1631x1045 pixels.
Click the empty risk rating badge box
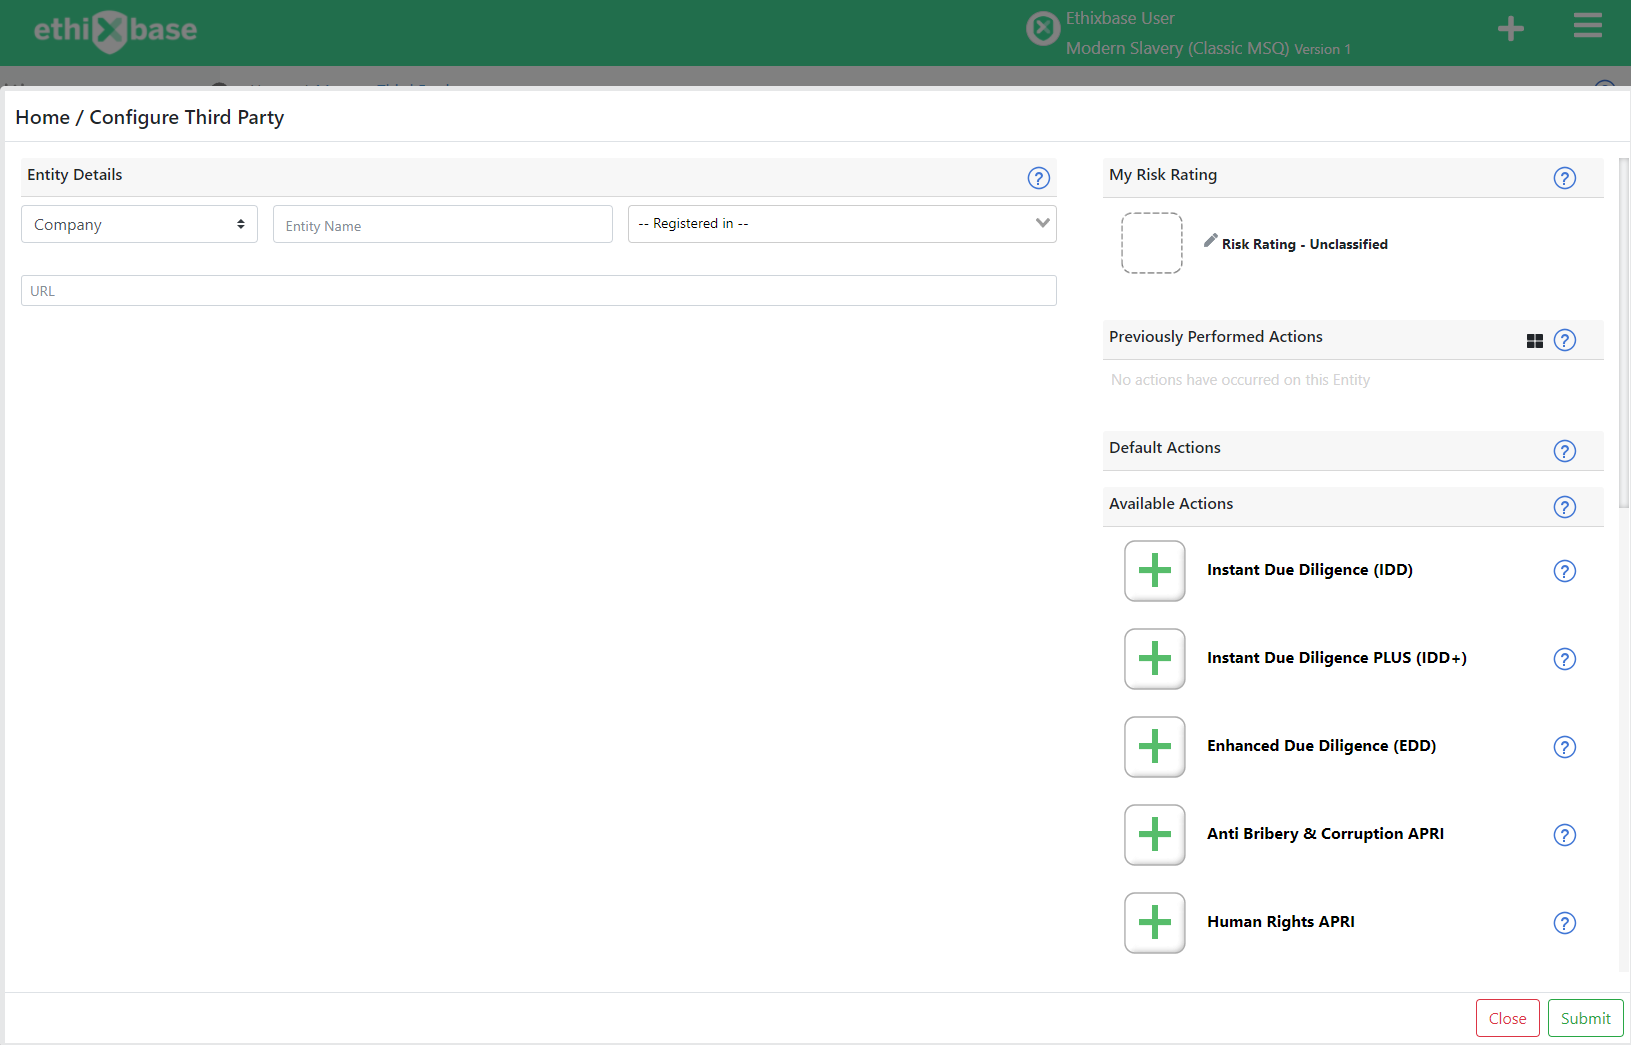tap(1151, 243)
